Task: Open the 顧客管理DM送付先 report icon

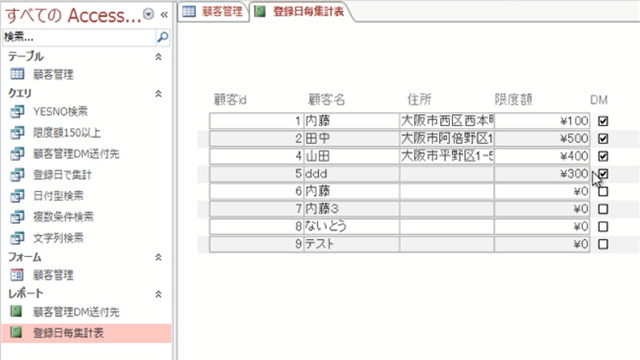Action: coord(16,312)
